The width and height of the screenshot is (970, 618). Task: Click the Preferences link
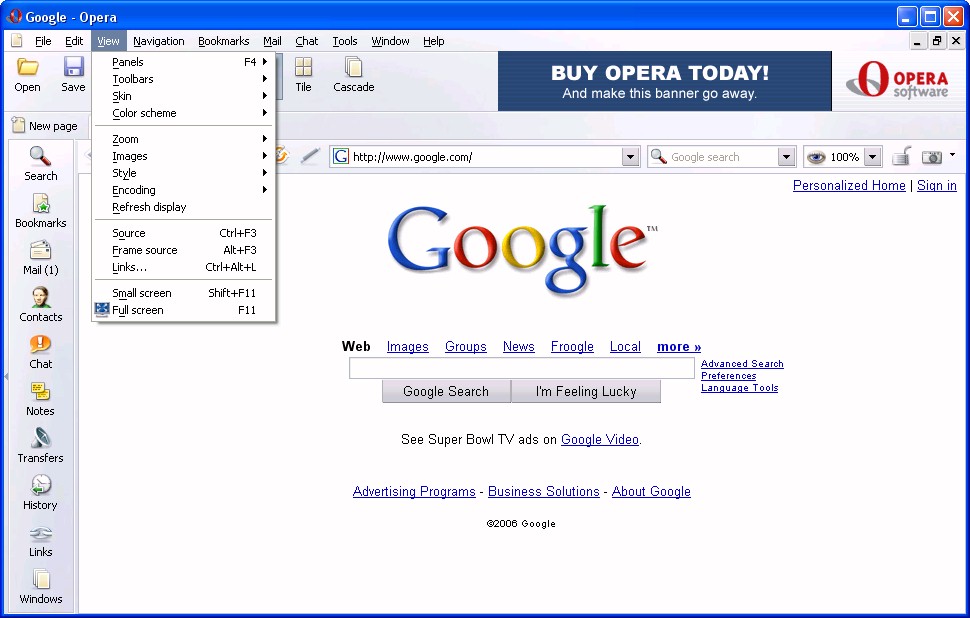(x=728, y=376)
